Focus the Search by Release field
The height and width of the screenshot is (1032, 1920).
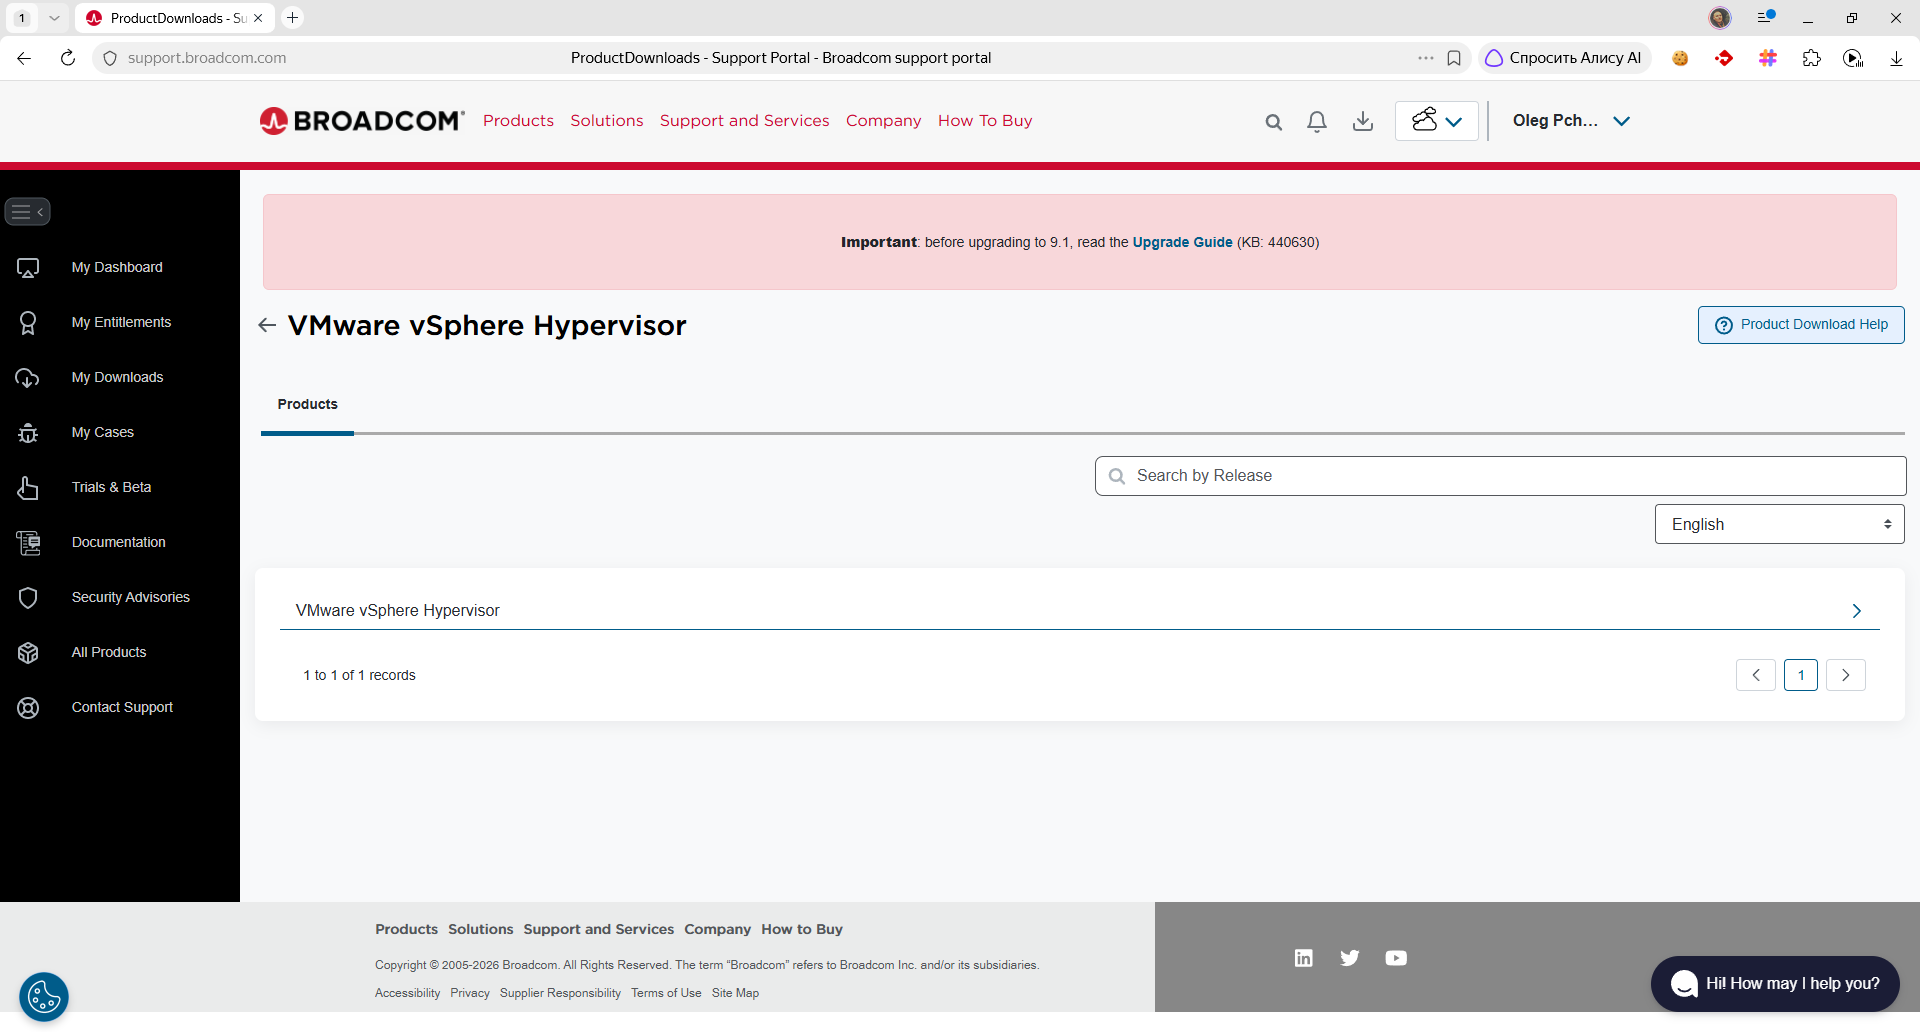point(1500,476)
